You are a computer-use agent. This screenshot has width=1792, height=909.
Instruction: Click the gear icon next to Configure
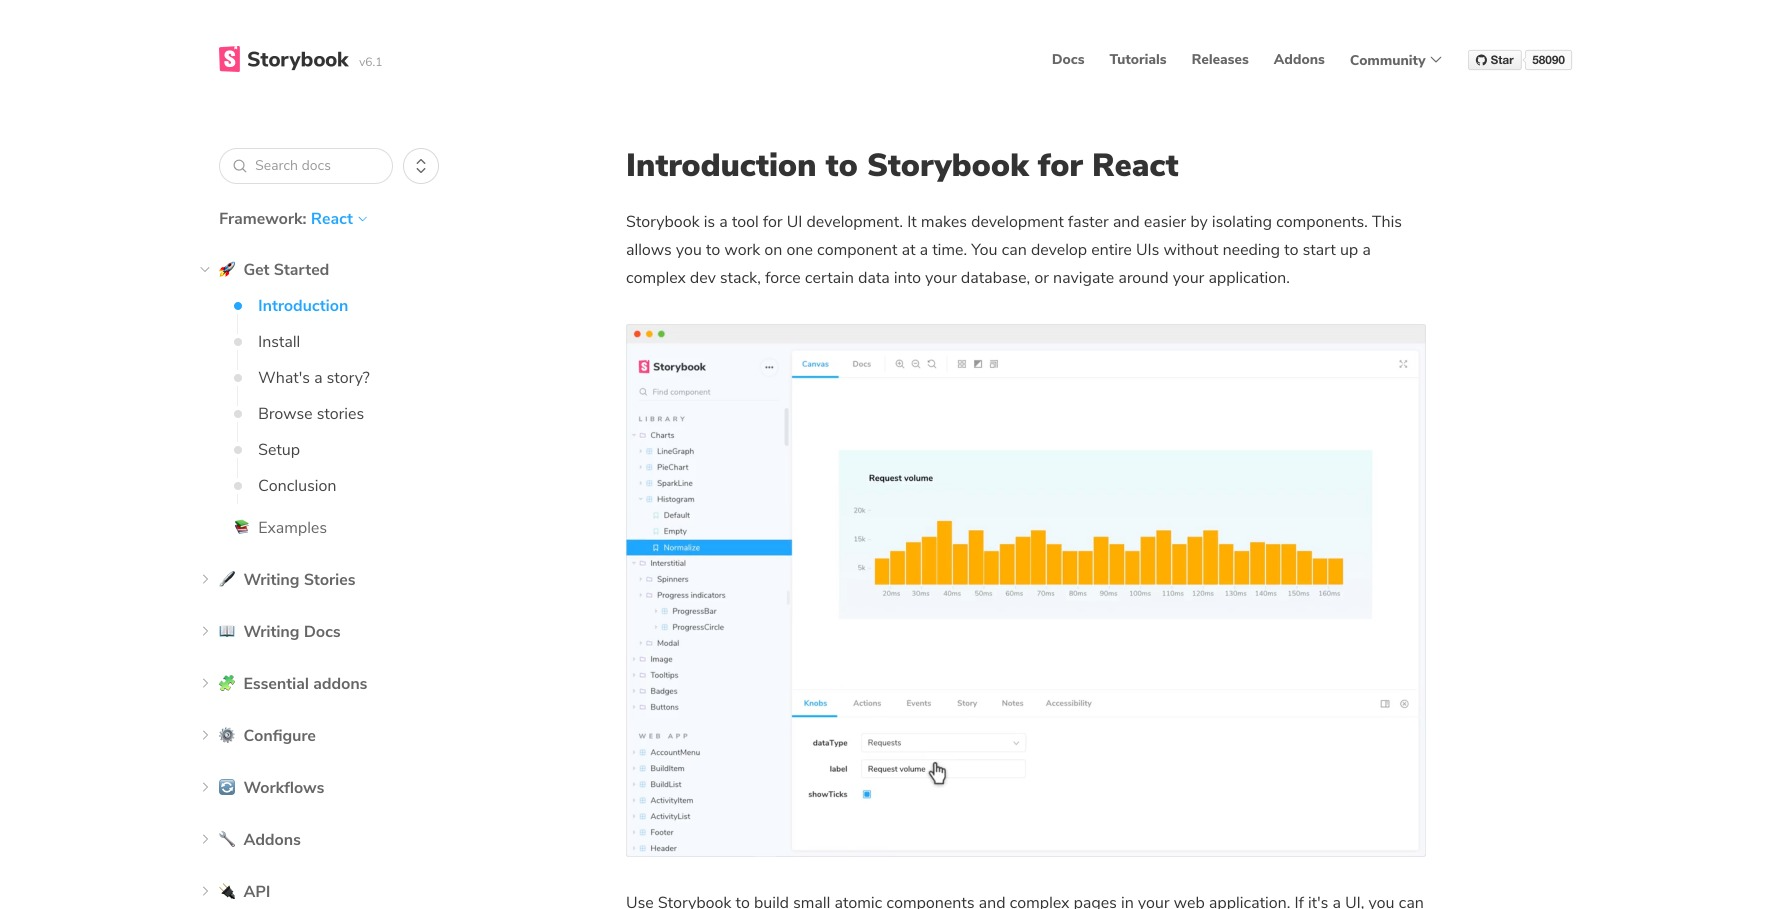227,735
